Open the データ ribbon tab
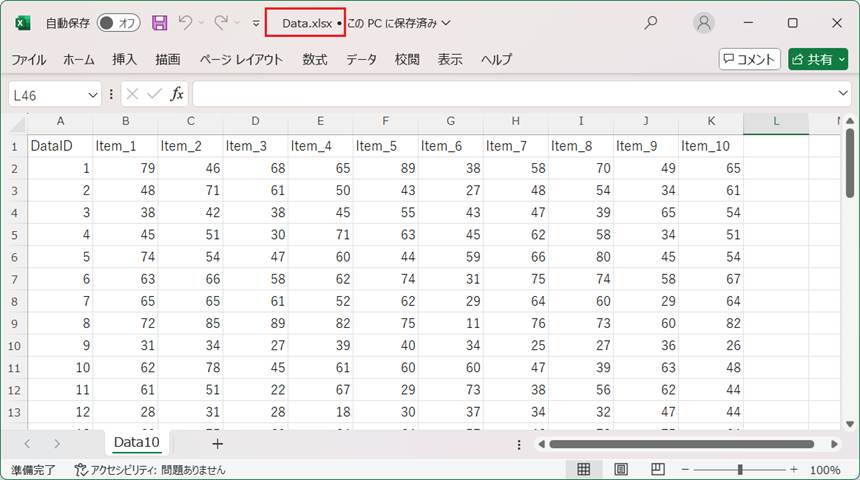Image resolution: width=860 pixels, height=480 pixels. click(x=361, y=59)
